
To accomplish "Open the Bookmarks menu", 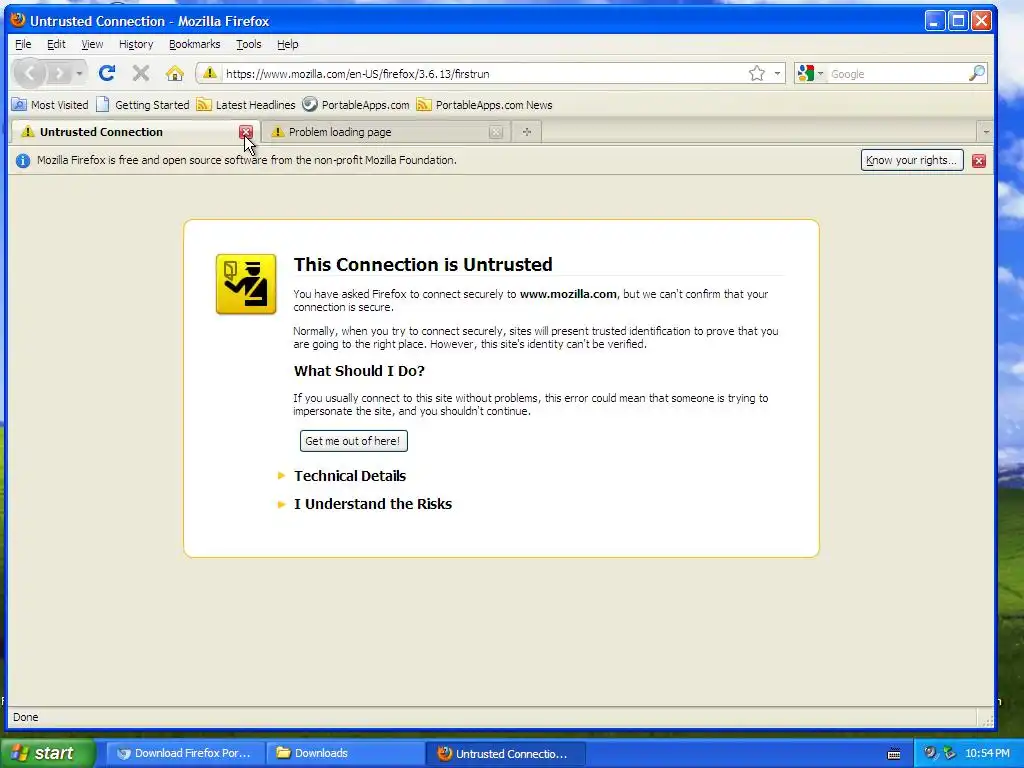I will [195, 44].
